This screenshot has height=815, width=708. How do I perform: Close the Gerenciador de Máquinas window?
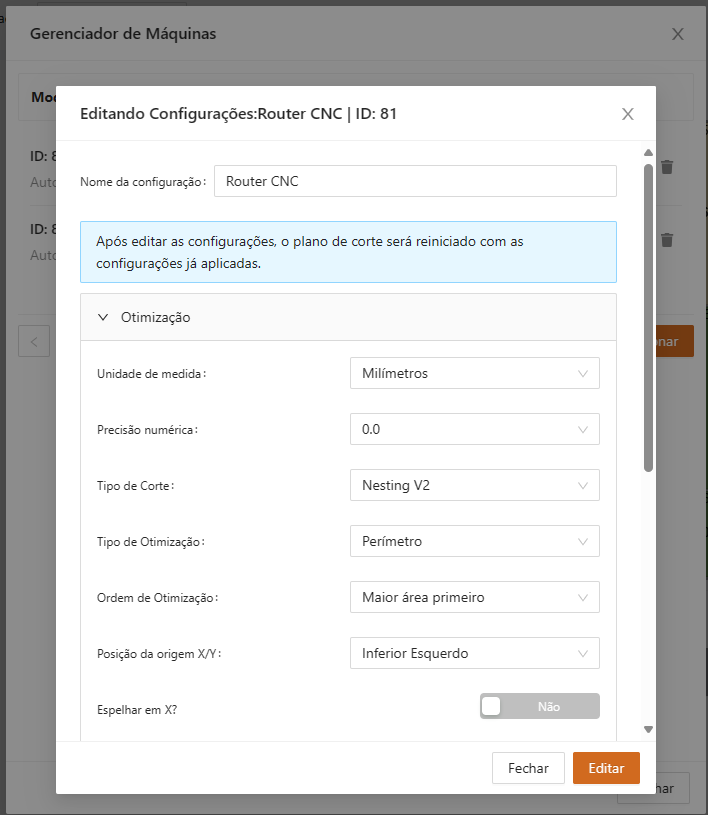(678, 34)
